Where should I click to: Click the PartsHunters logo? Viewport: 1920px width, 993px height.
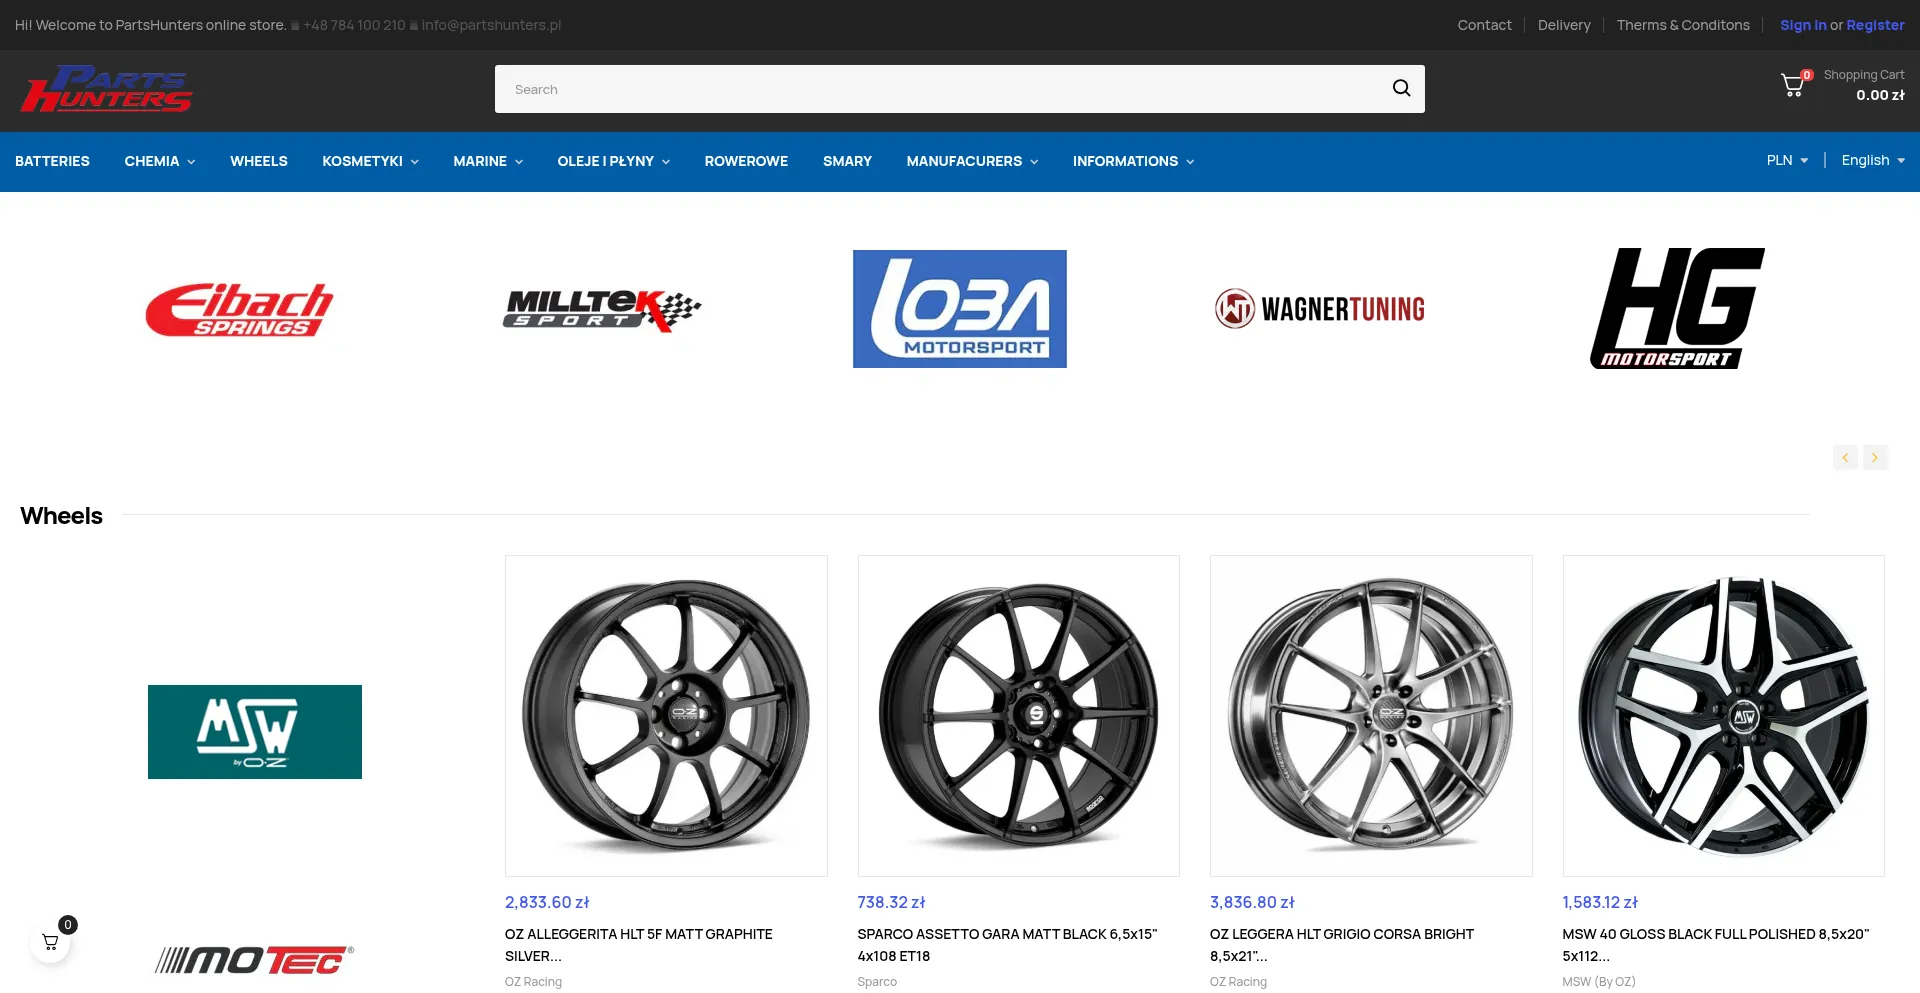pyautogui.click(x=106, y=90)
